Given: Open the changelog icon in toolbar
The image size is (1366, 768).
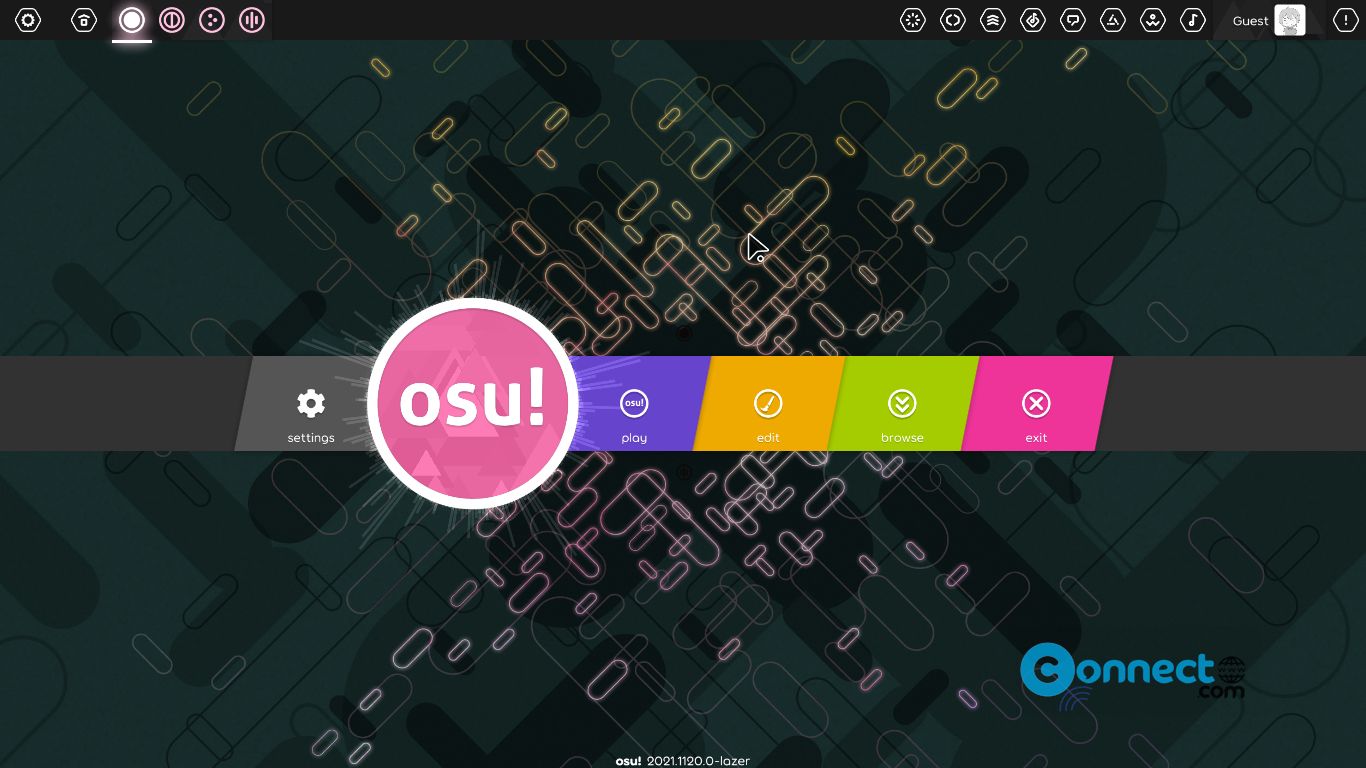Looking at the screenshot, I should [x=953, y=20].
